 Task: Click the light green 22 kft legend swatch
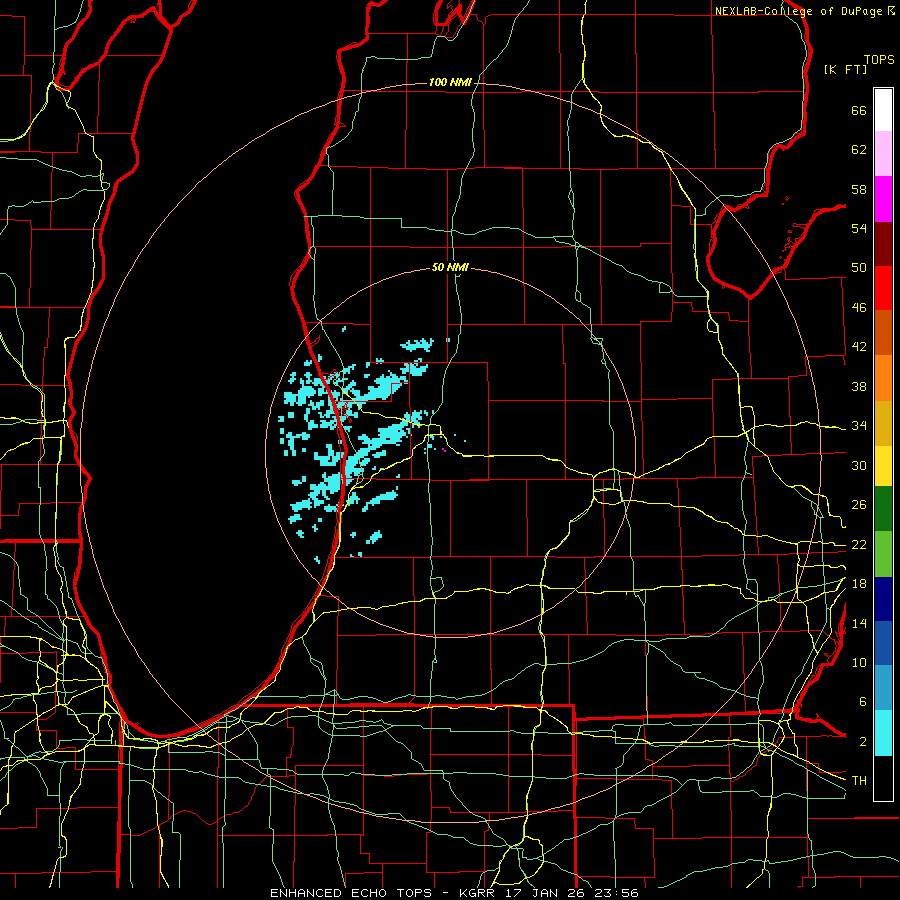tap(883, 554)
